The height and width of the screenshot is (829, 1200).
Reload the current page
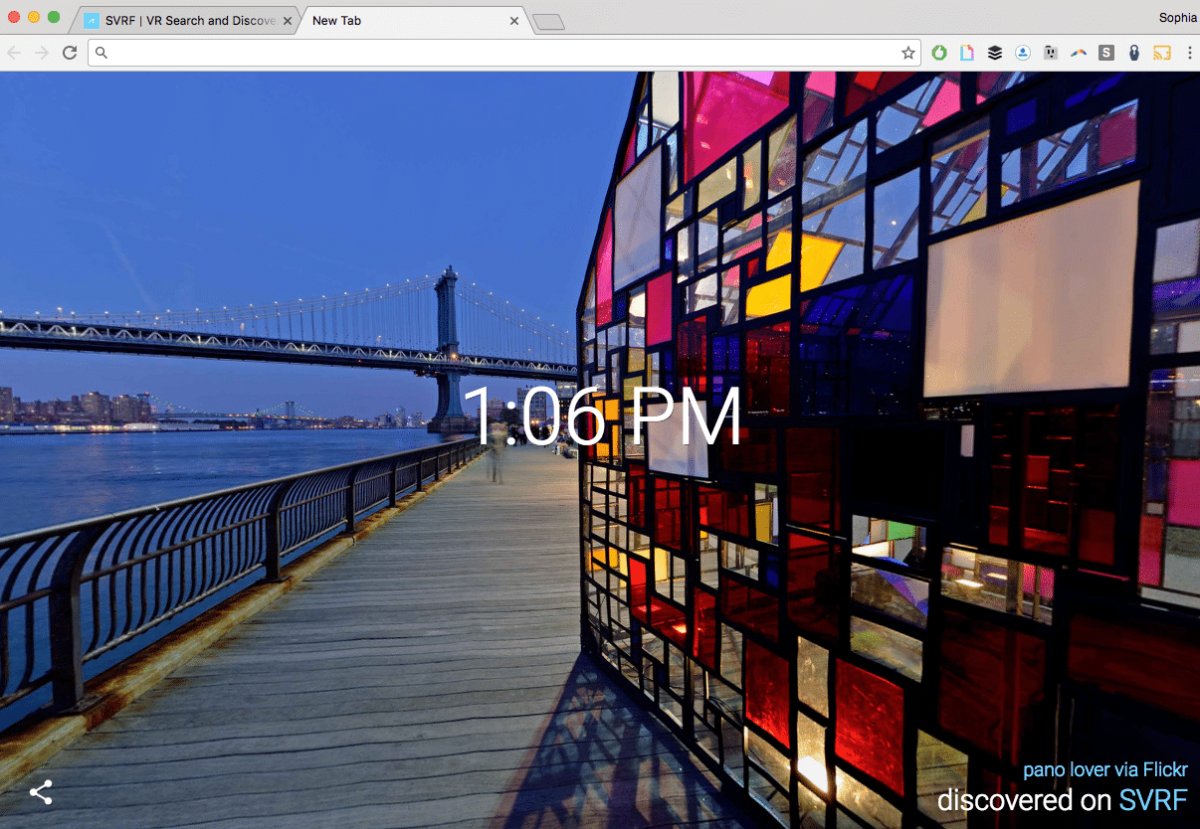click(x=70, y=53)
